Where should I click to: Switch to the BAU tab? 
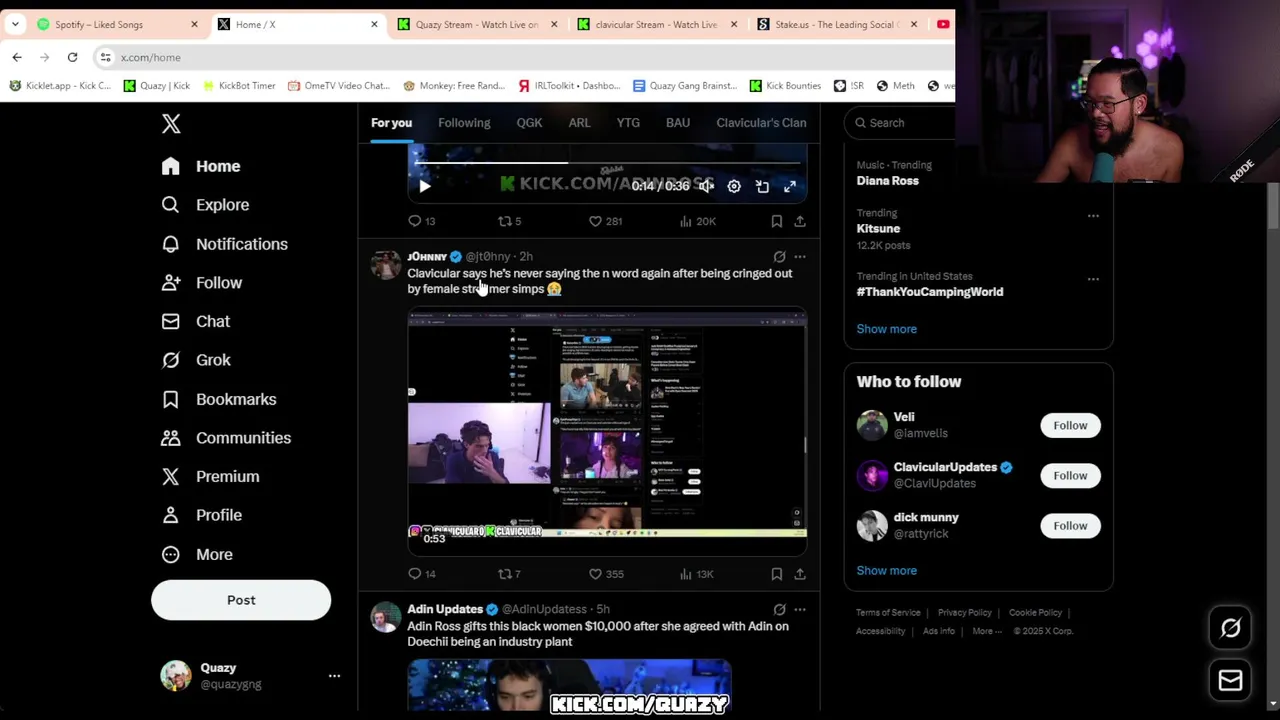(678, 123)
